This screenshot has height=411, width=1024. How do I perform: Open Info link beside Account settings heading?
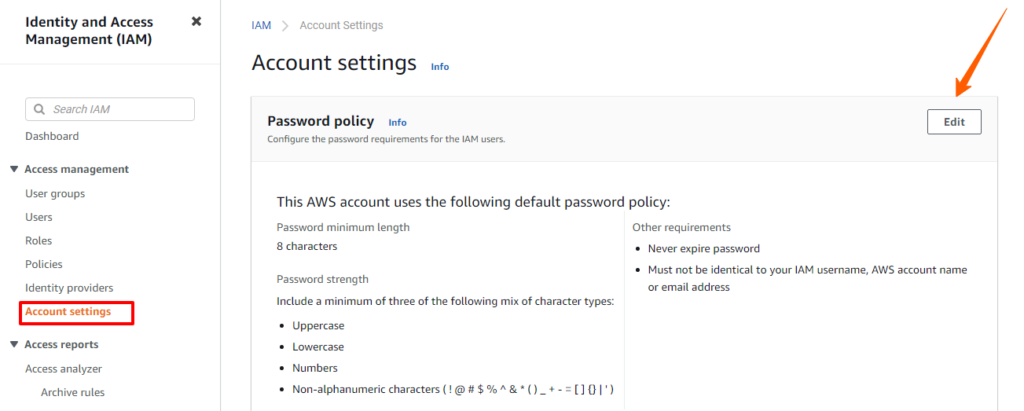point(440,67)
